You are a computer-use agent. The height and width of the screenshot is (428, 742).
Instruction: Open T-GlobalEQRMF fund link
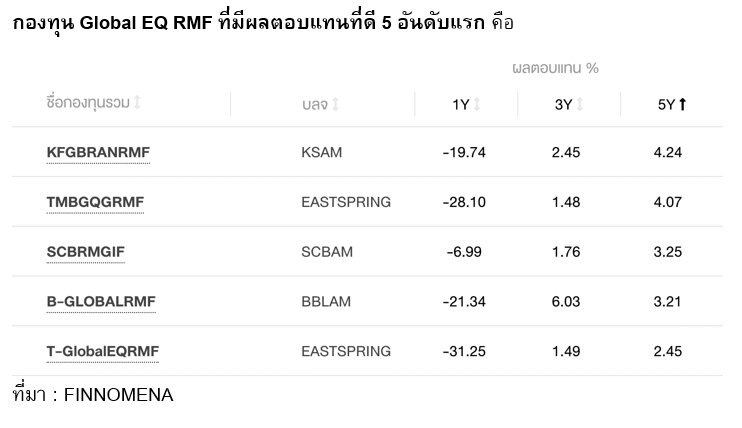click(103, 351)
